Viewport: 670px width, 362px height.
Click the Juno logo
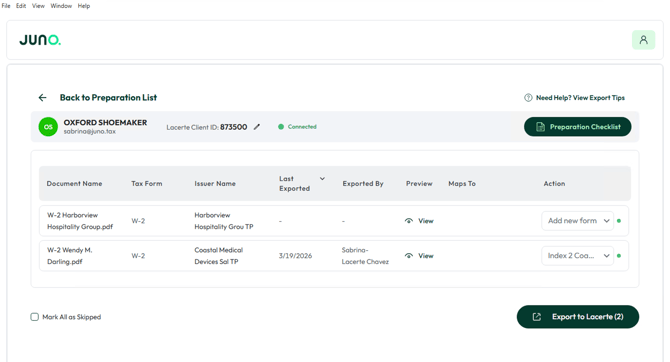(x=40, y=40)
